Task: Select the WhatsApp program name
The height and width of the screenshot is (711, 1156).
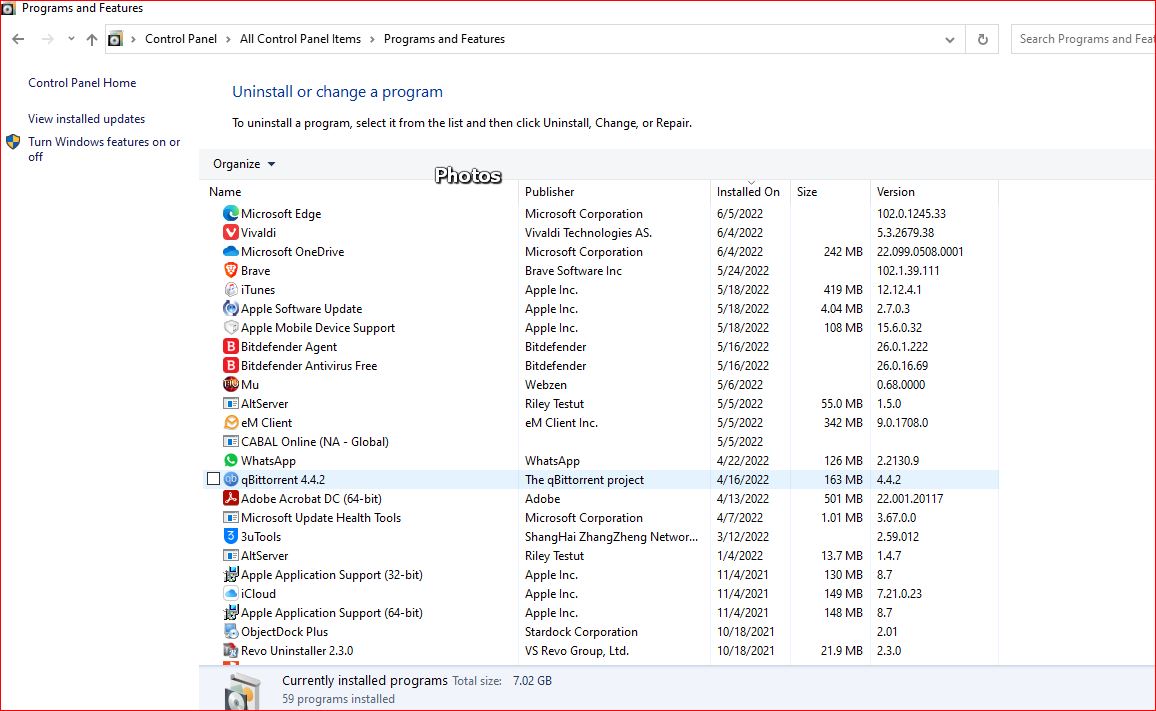Action: click(268, 461)
